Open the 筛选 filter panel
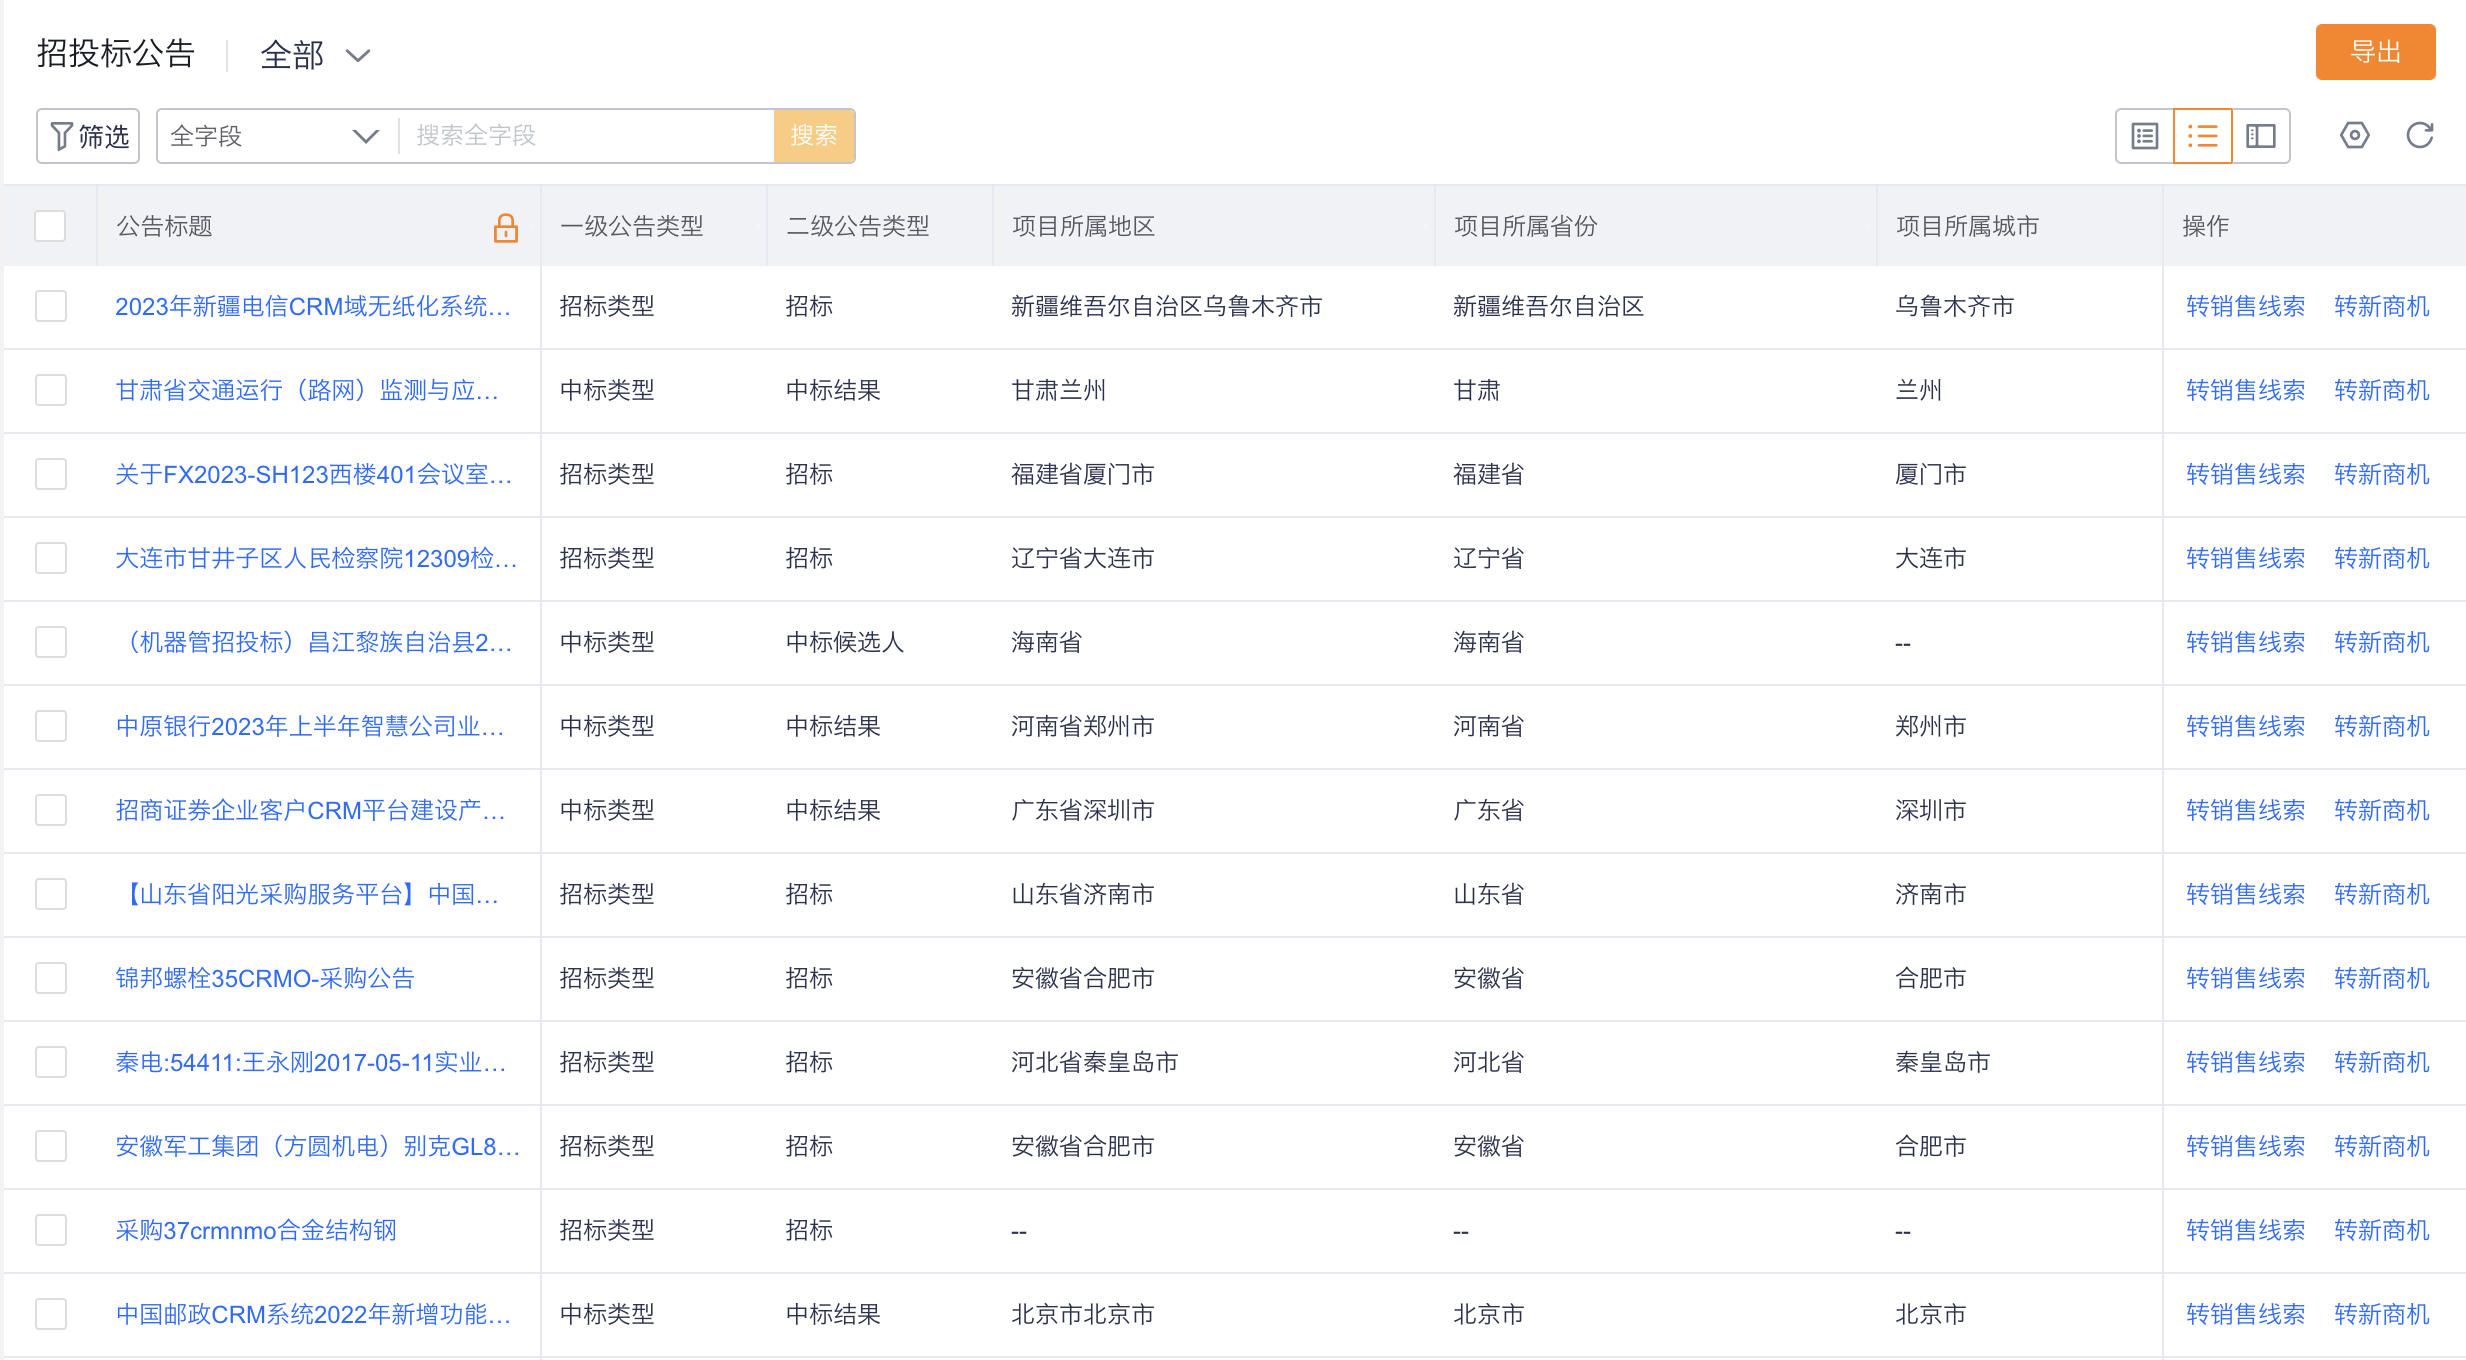This screenshot has width=2466, height=1360. 88,136
